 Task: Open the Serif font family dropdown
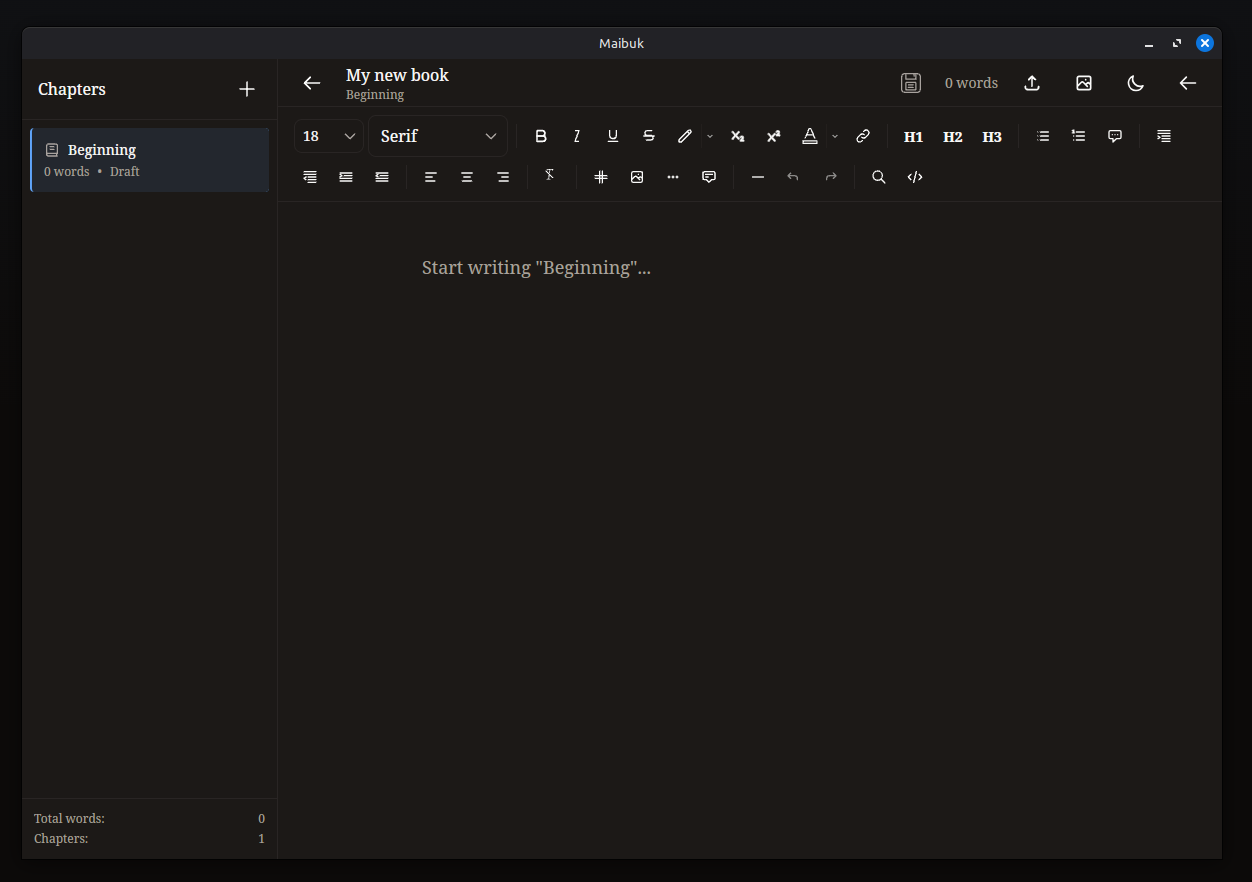(x=437, y=136)
